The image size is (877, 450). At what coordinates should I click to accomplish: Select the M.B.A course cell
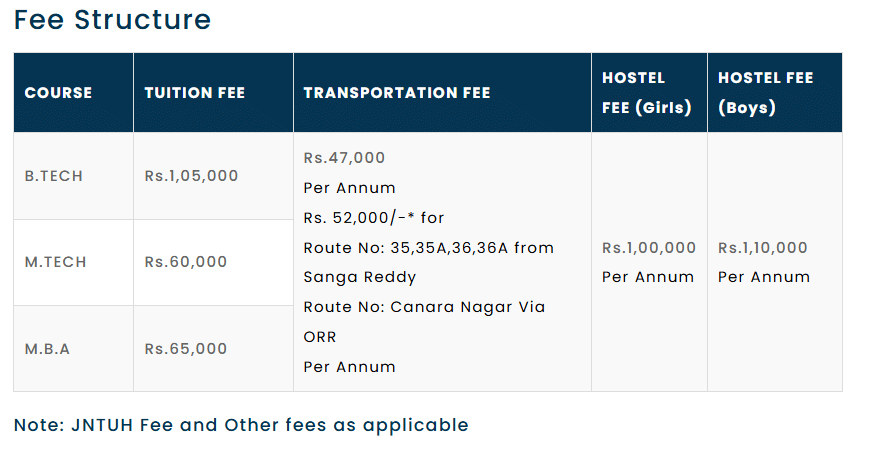pos(50,349)
